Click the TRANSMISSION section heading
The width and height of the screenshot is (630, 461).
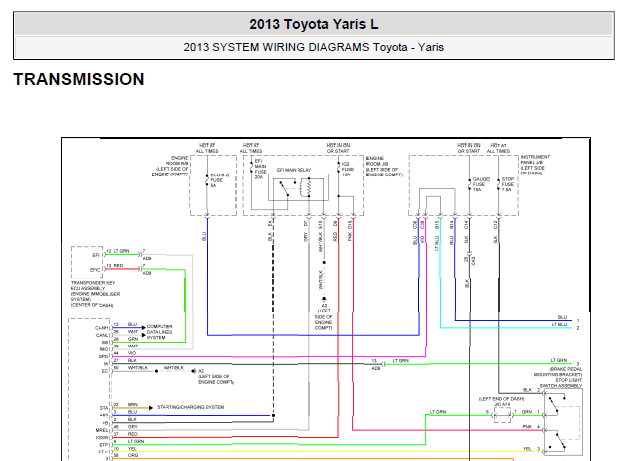pyautogui.click(x=79, y=79)
